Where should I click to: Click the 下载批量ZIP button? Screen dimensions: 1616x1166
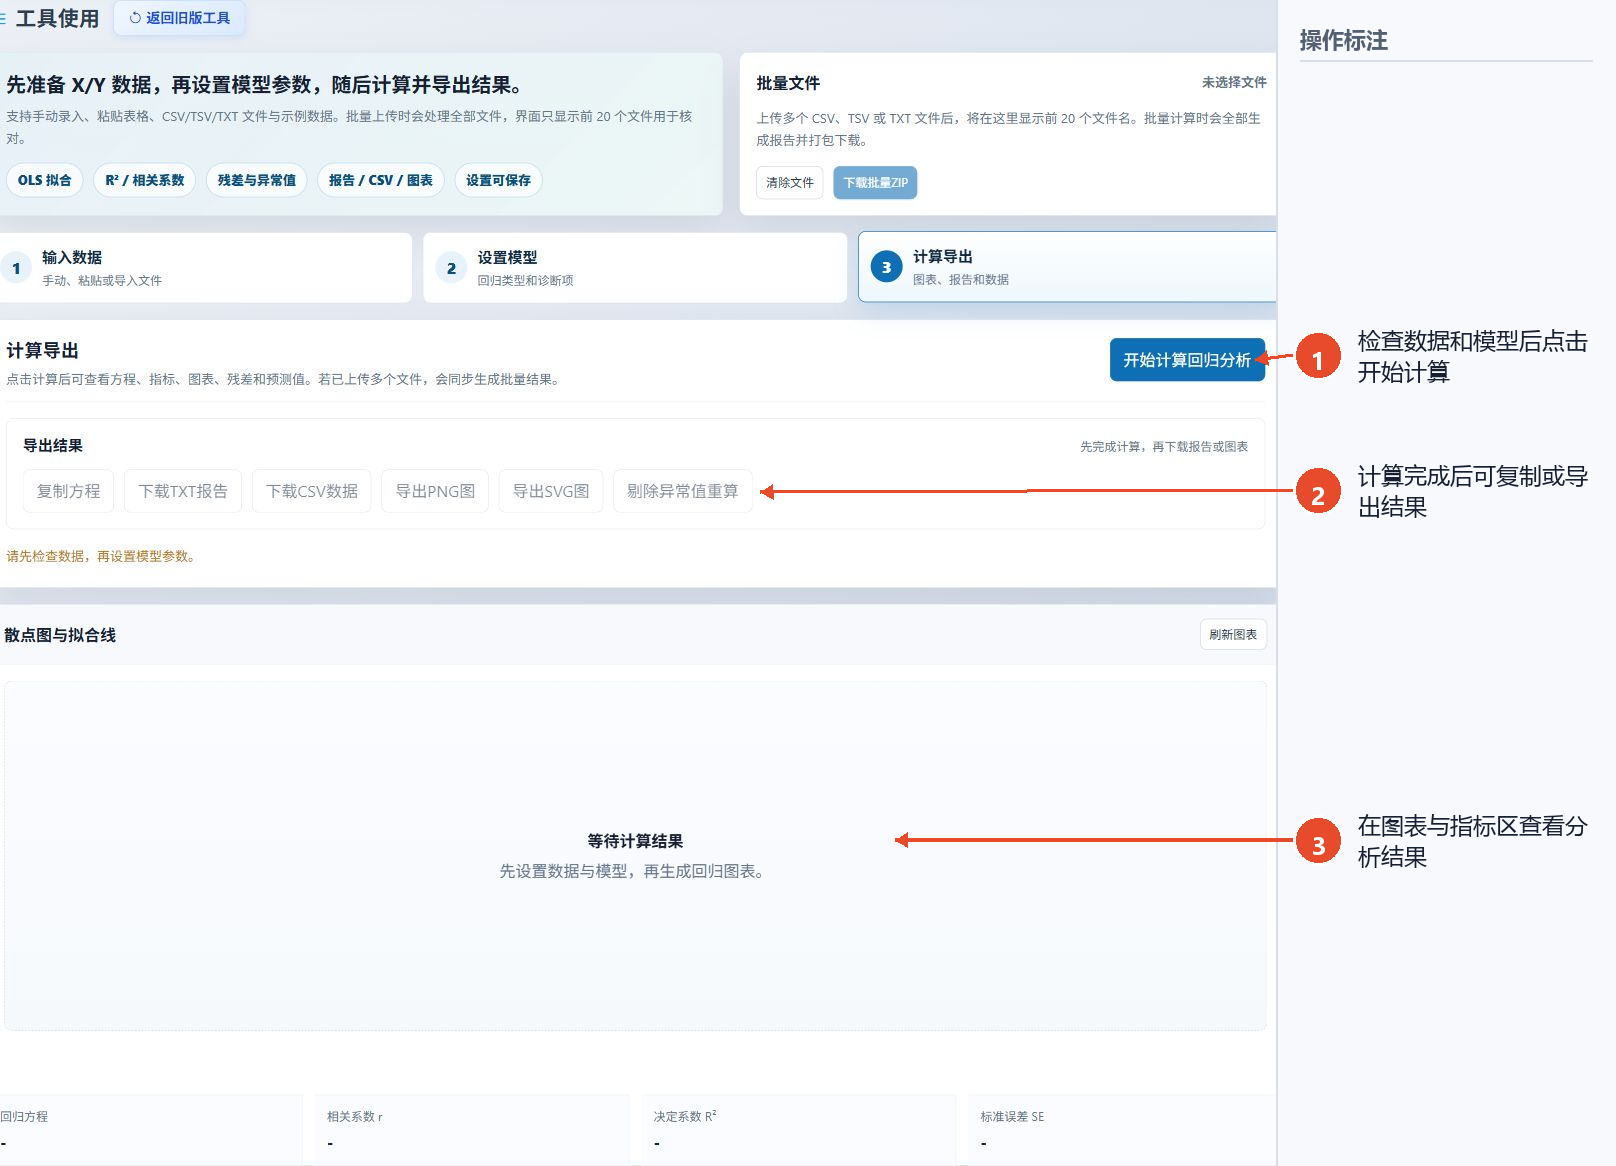click(x=875, y=182)
